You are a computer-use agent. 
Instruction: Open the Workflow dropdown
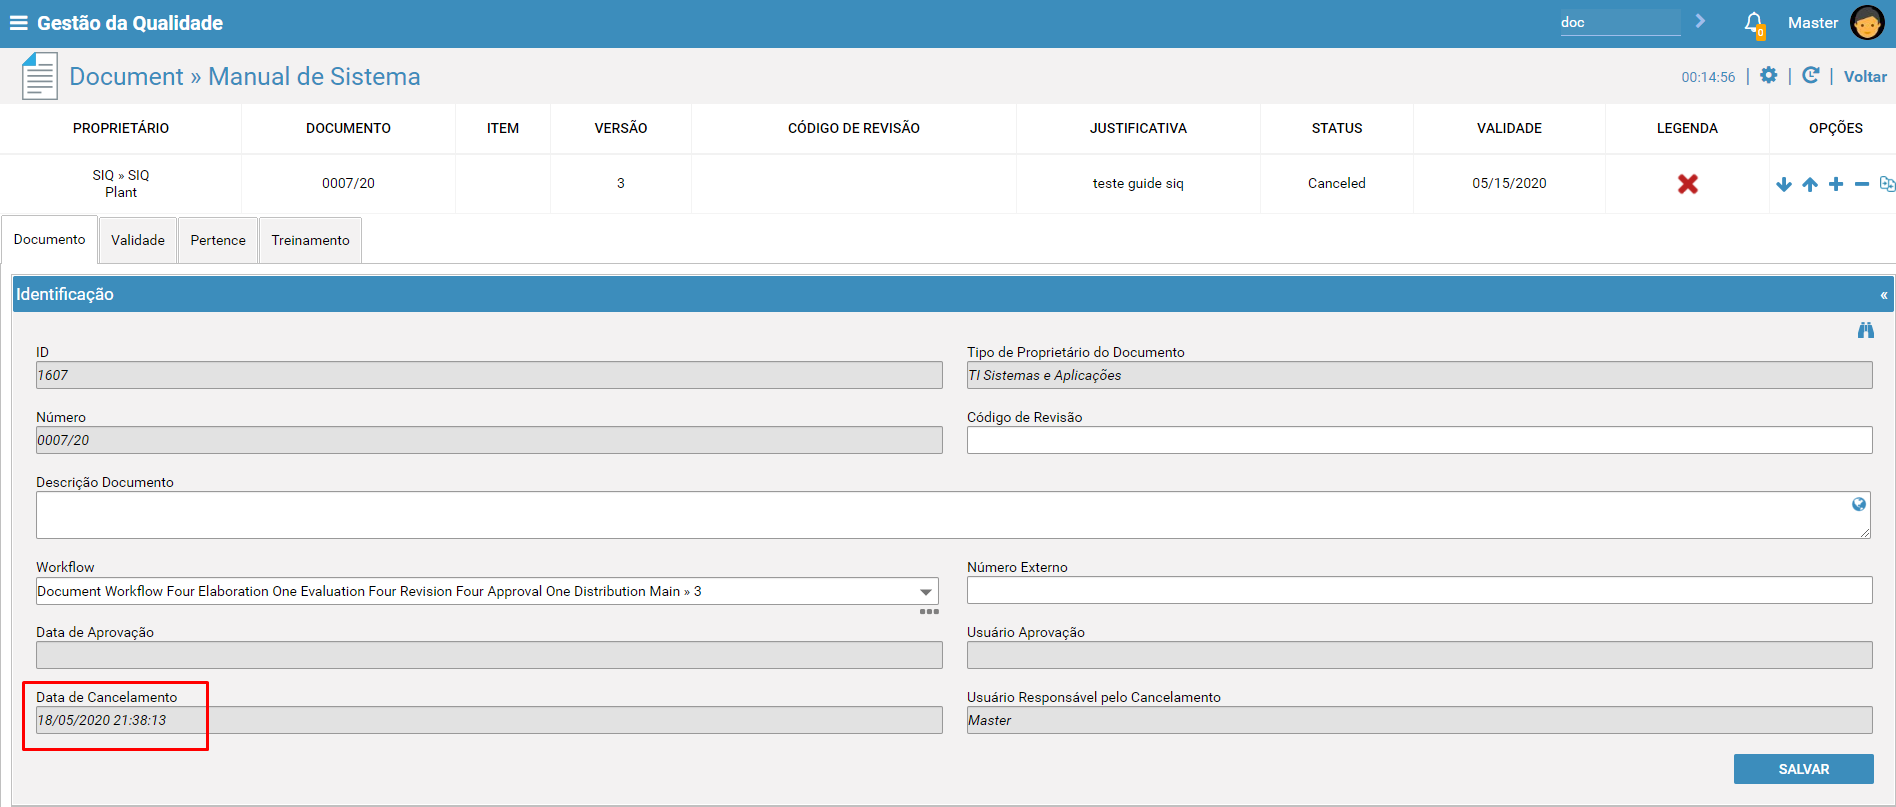pos(487,591)
